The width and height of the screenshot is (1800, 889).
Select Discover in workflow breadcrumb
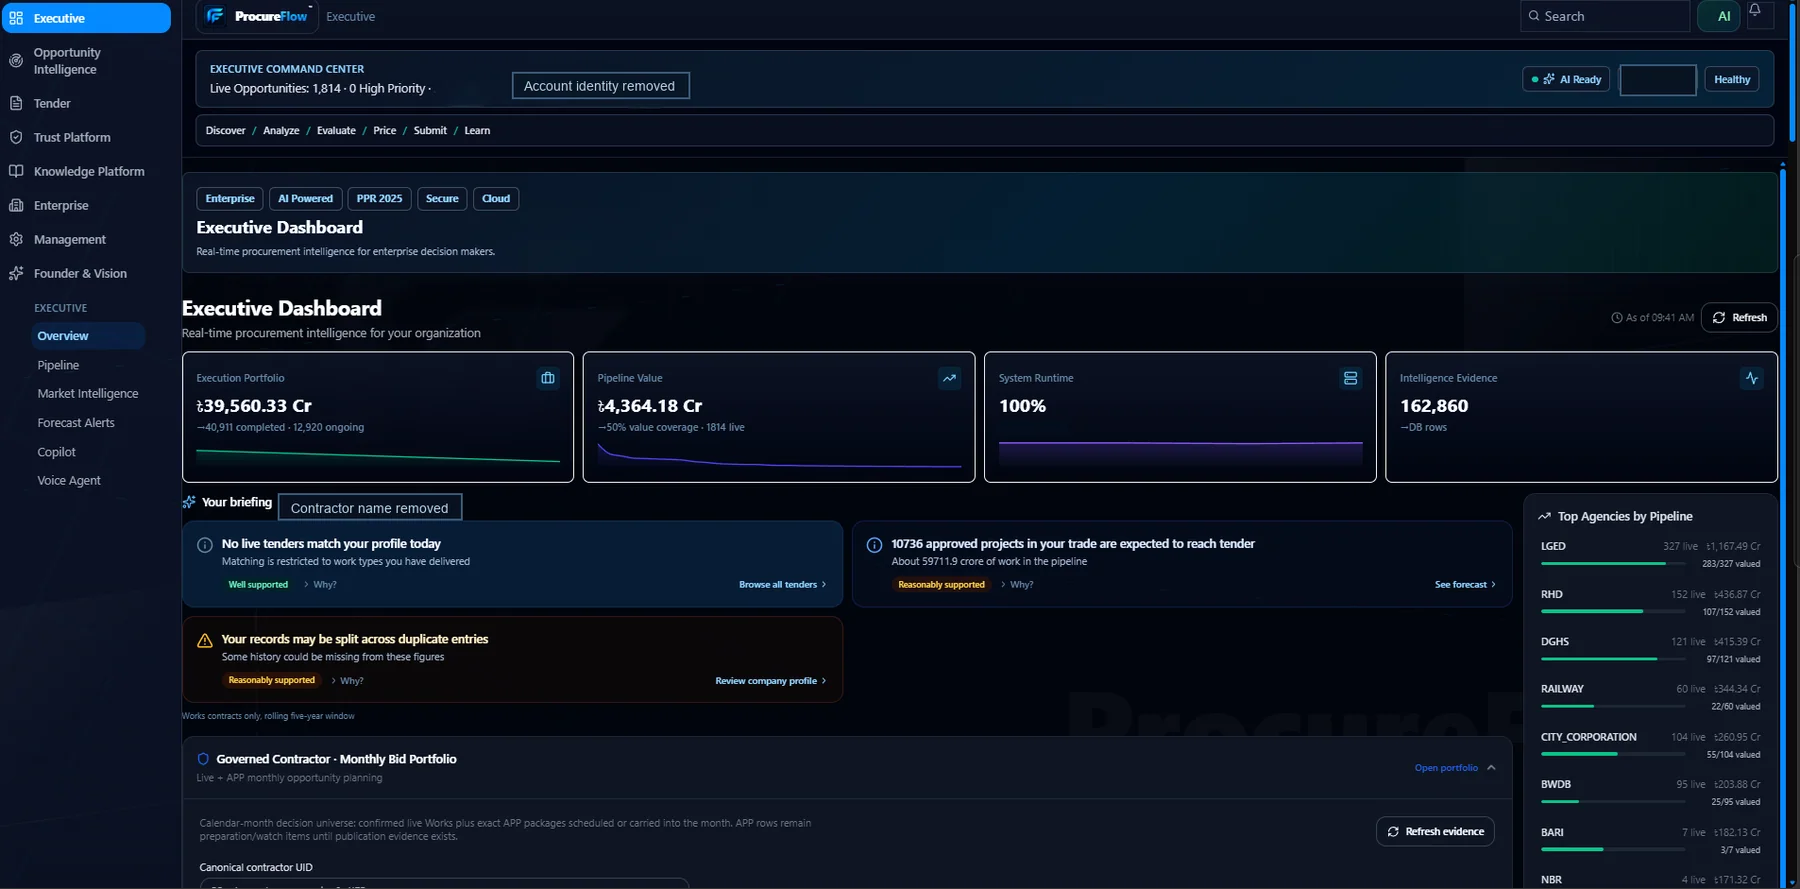click(225, 130)
